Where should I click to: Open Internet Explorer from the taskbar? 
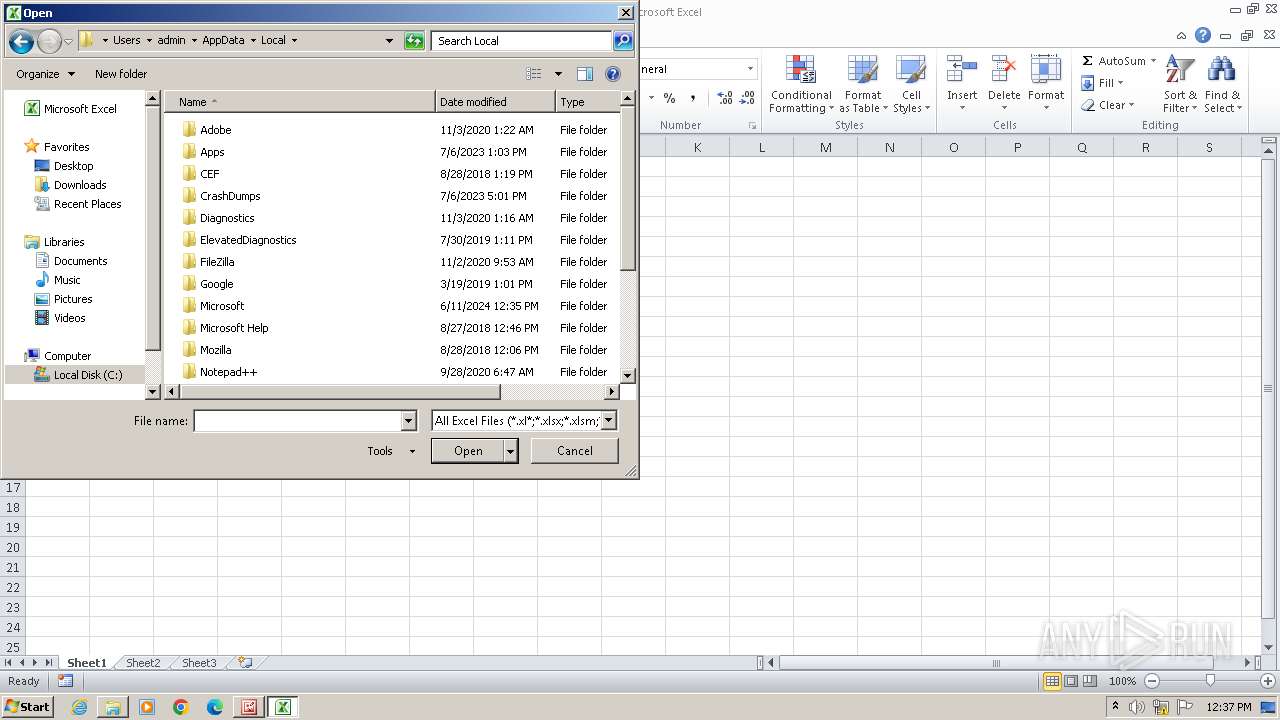click(x=79, y=707)
